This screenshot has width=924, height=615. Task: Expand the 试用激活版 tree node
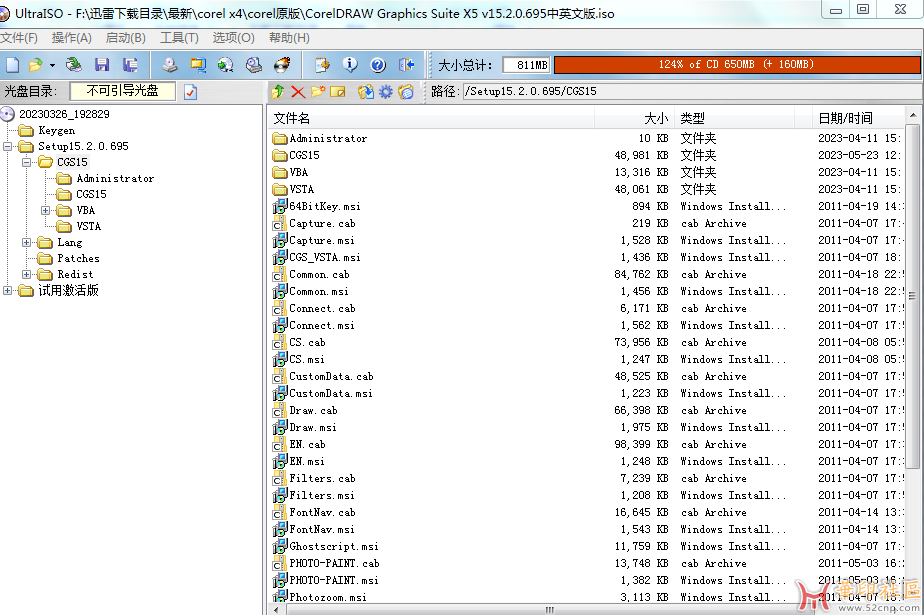tap(7, 290)
